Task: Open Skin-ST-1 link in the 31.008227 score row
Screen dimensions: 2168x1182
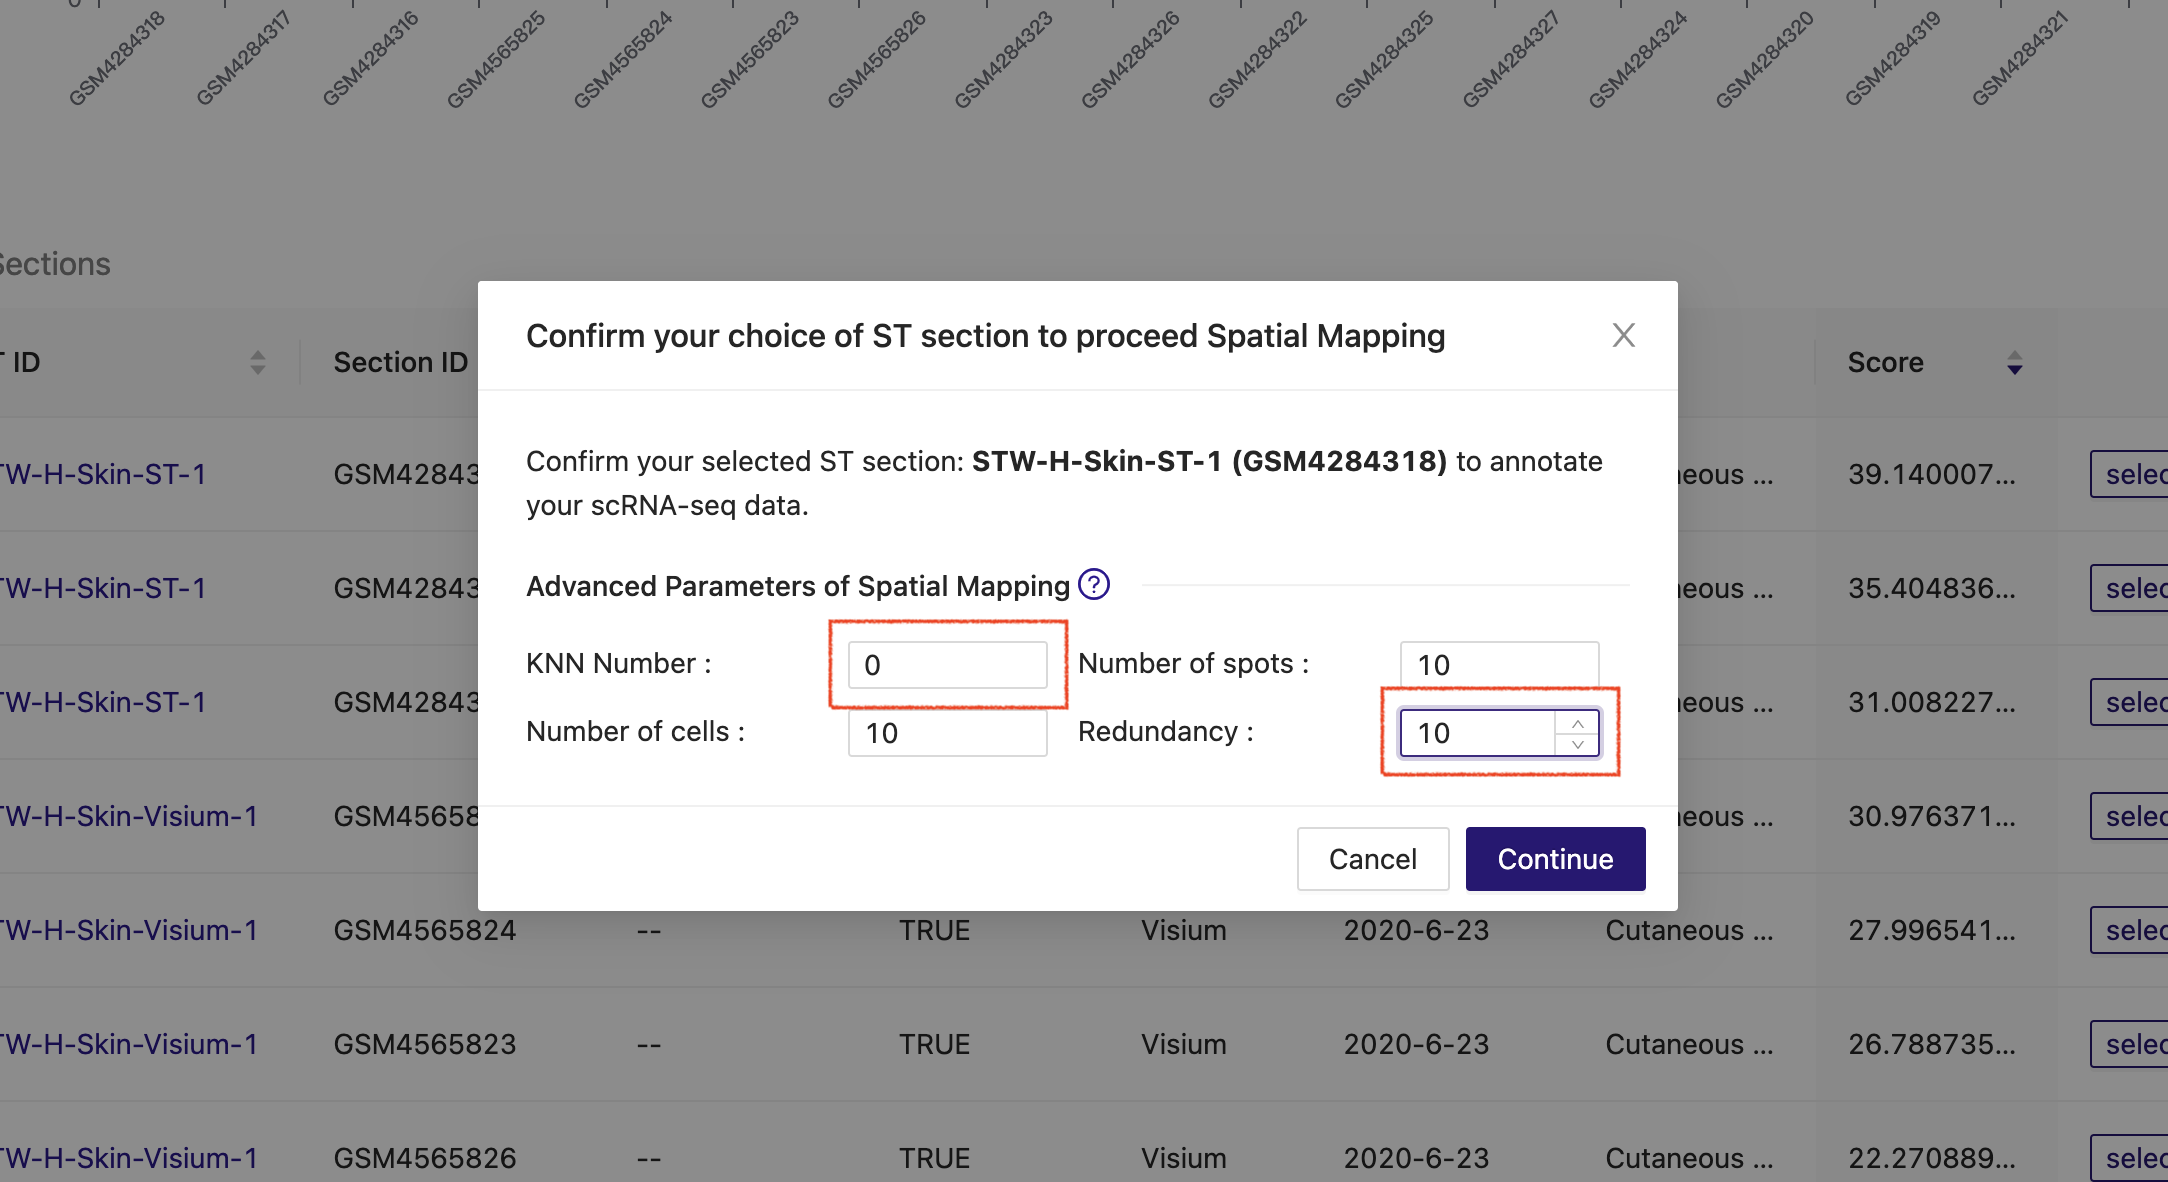Action: click(103, 702)
